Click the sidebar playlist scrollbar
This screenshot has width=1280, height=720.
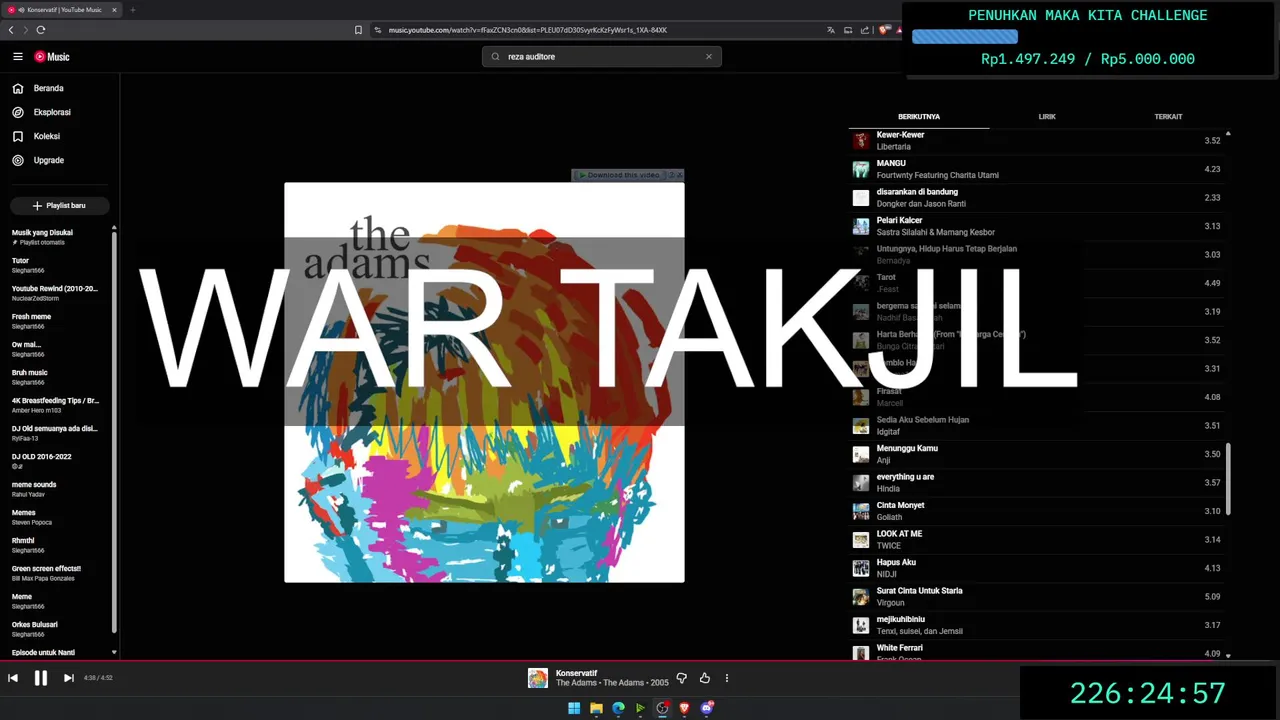pyautogui.click(x=114, y=430)
